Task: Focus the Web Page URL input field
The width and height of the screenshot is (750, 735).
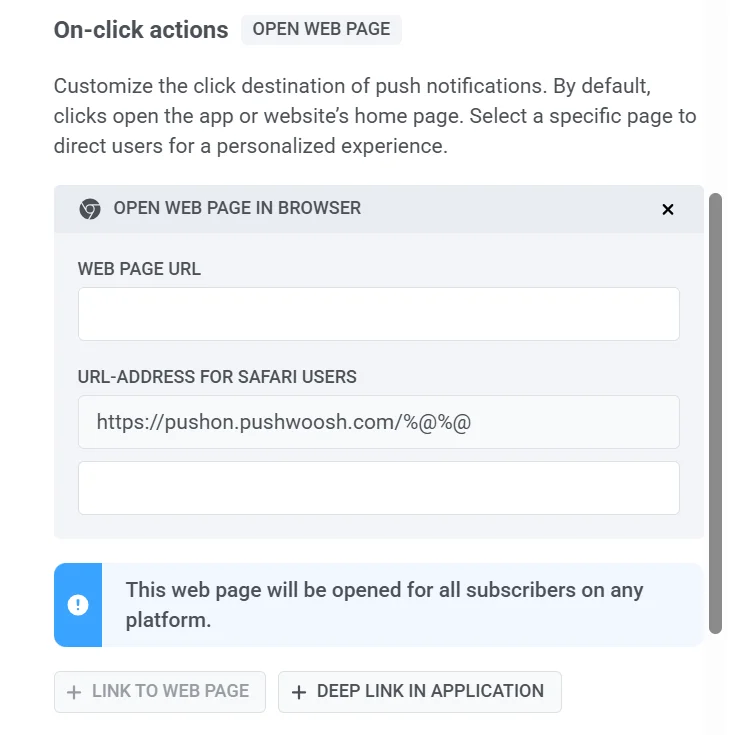Action: tap(378, 314)
